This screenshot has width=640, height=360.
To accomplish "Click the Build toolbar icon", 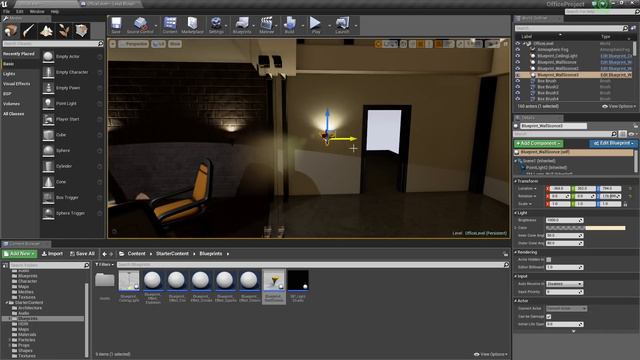I will tap(289, 25).
